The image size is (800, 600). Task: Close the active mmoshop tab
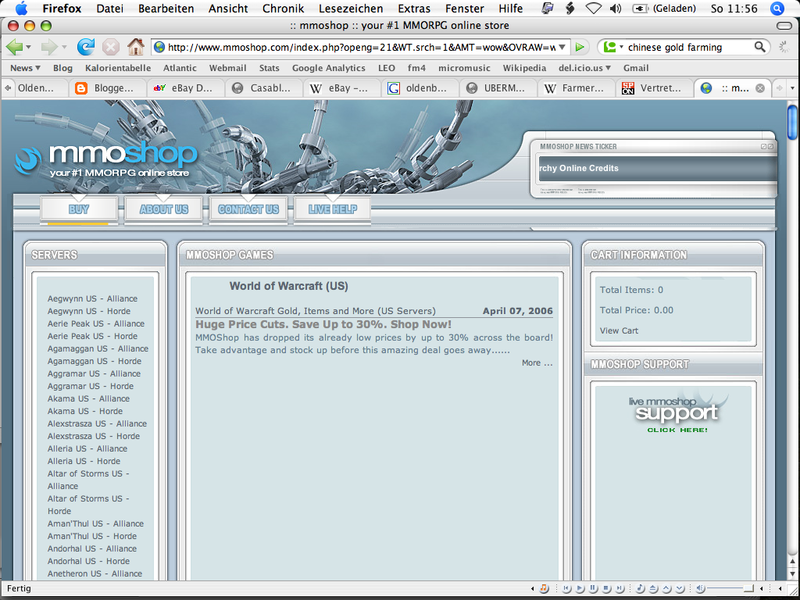(760, 88)
